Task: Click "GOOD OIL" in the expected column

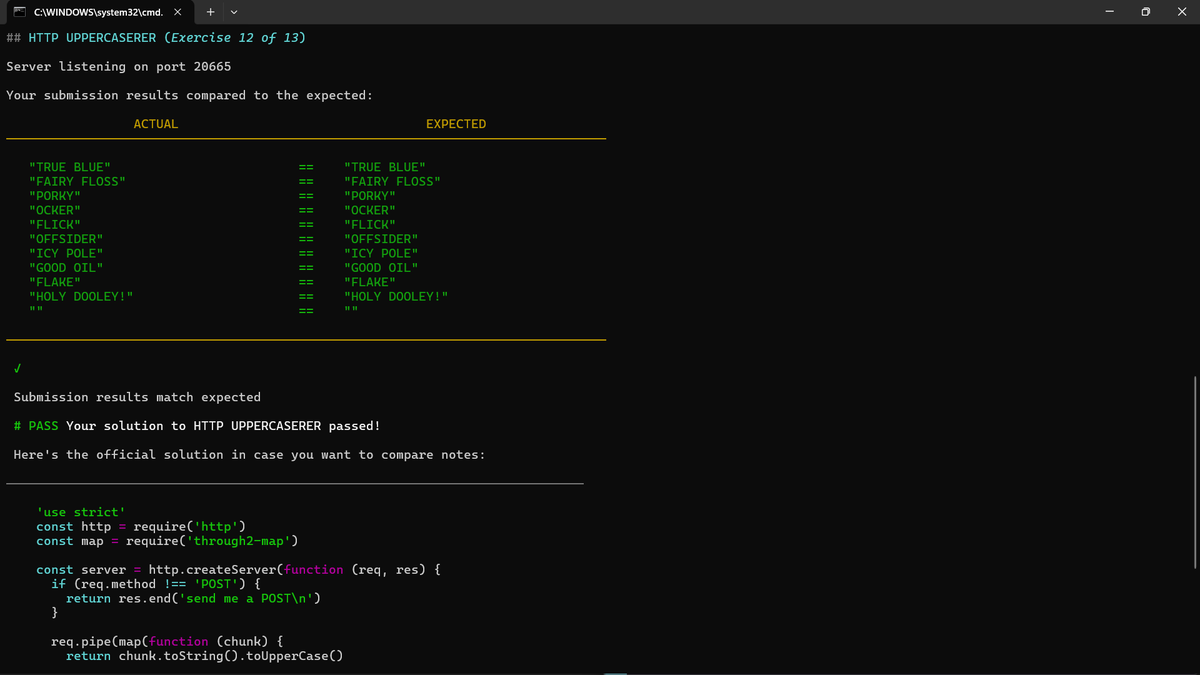Action: click(380, 268)
